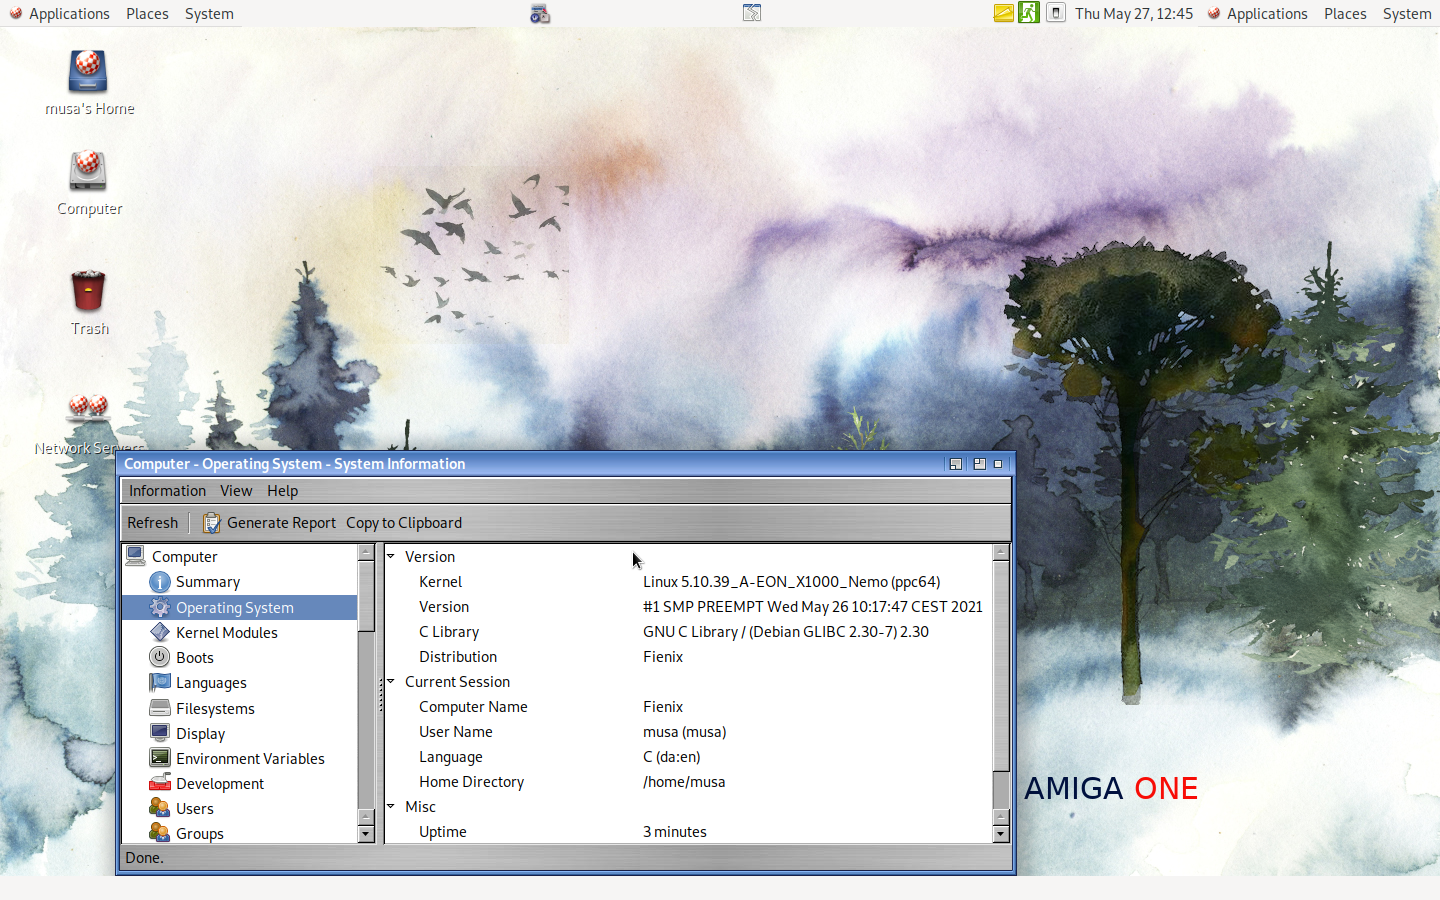Click the sidebar scrollbar down arrow
Viewport: 1440px width, 900px height.
(x=366, y=834)
